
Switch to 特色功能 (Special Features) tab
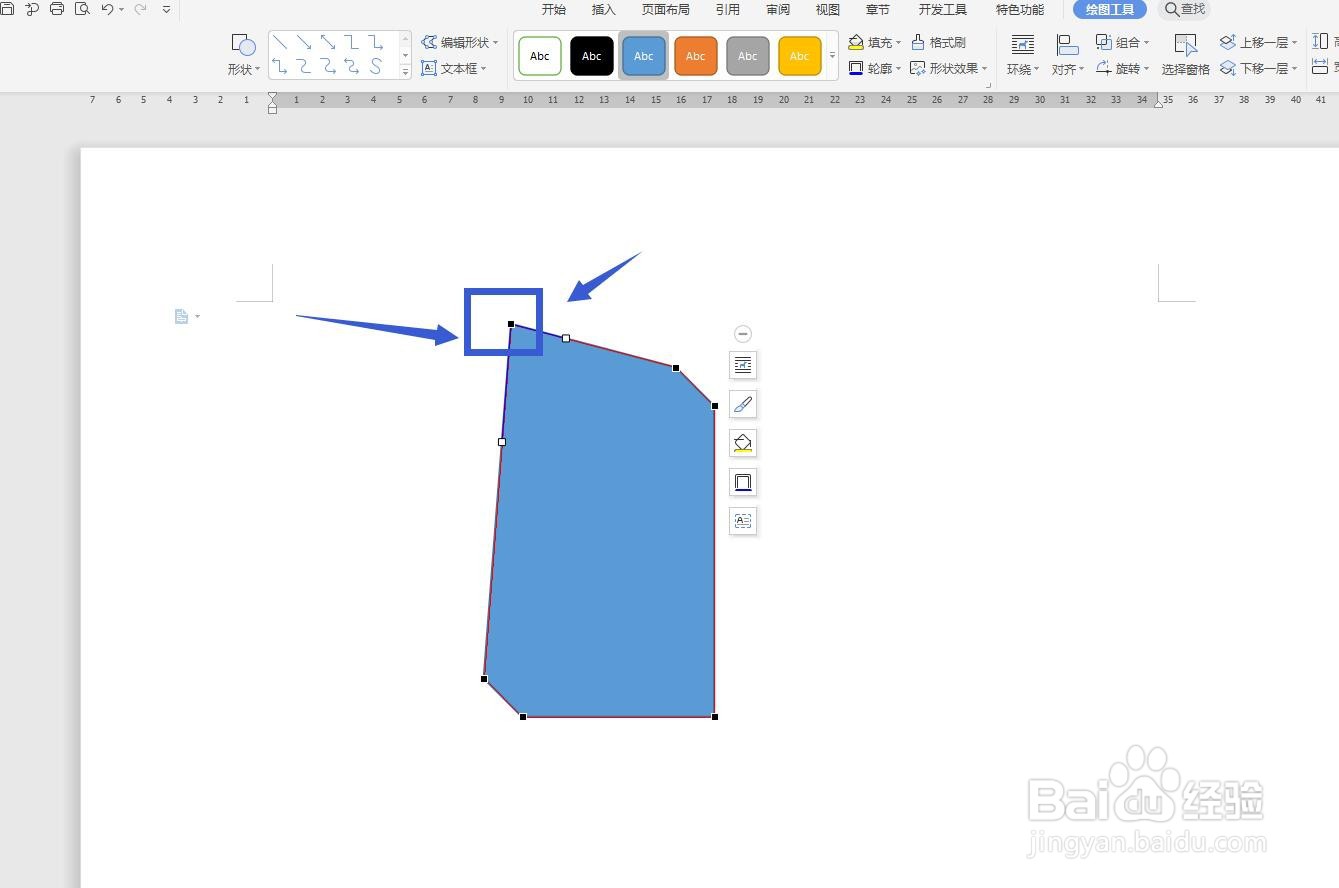point(1020,10)
